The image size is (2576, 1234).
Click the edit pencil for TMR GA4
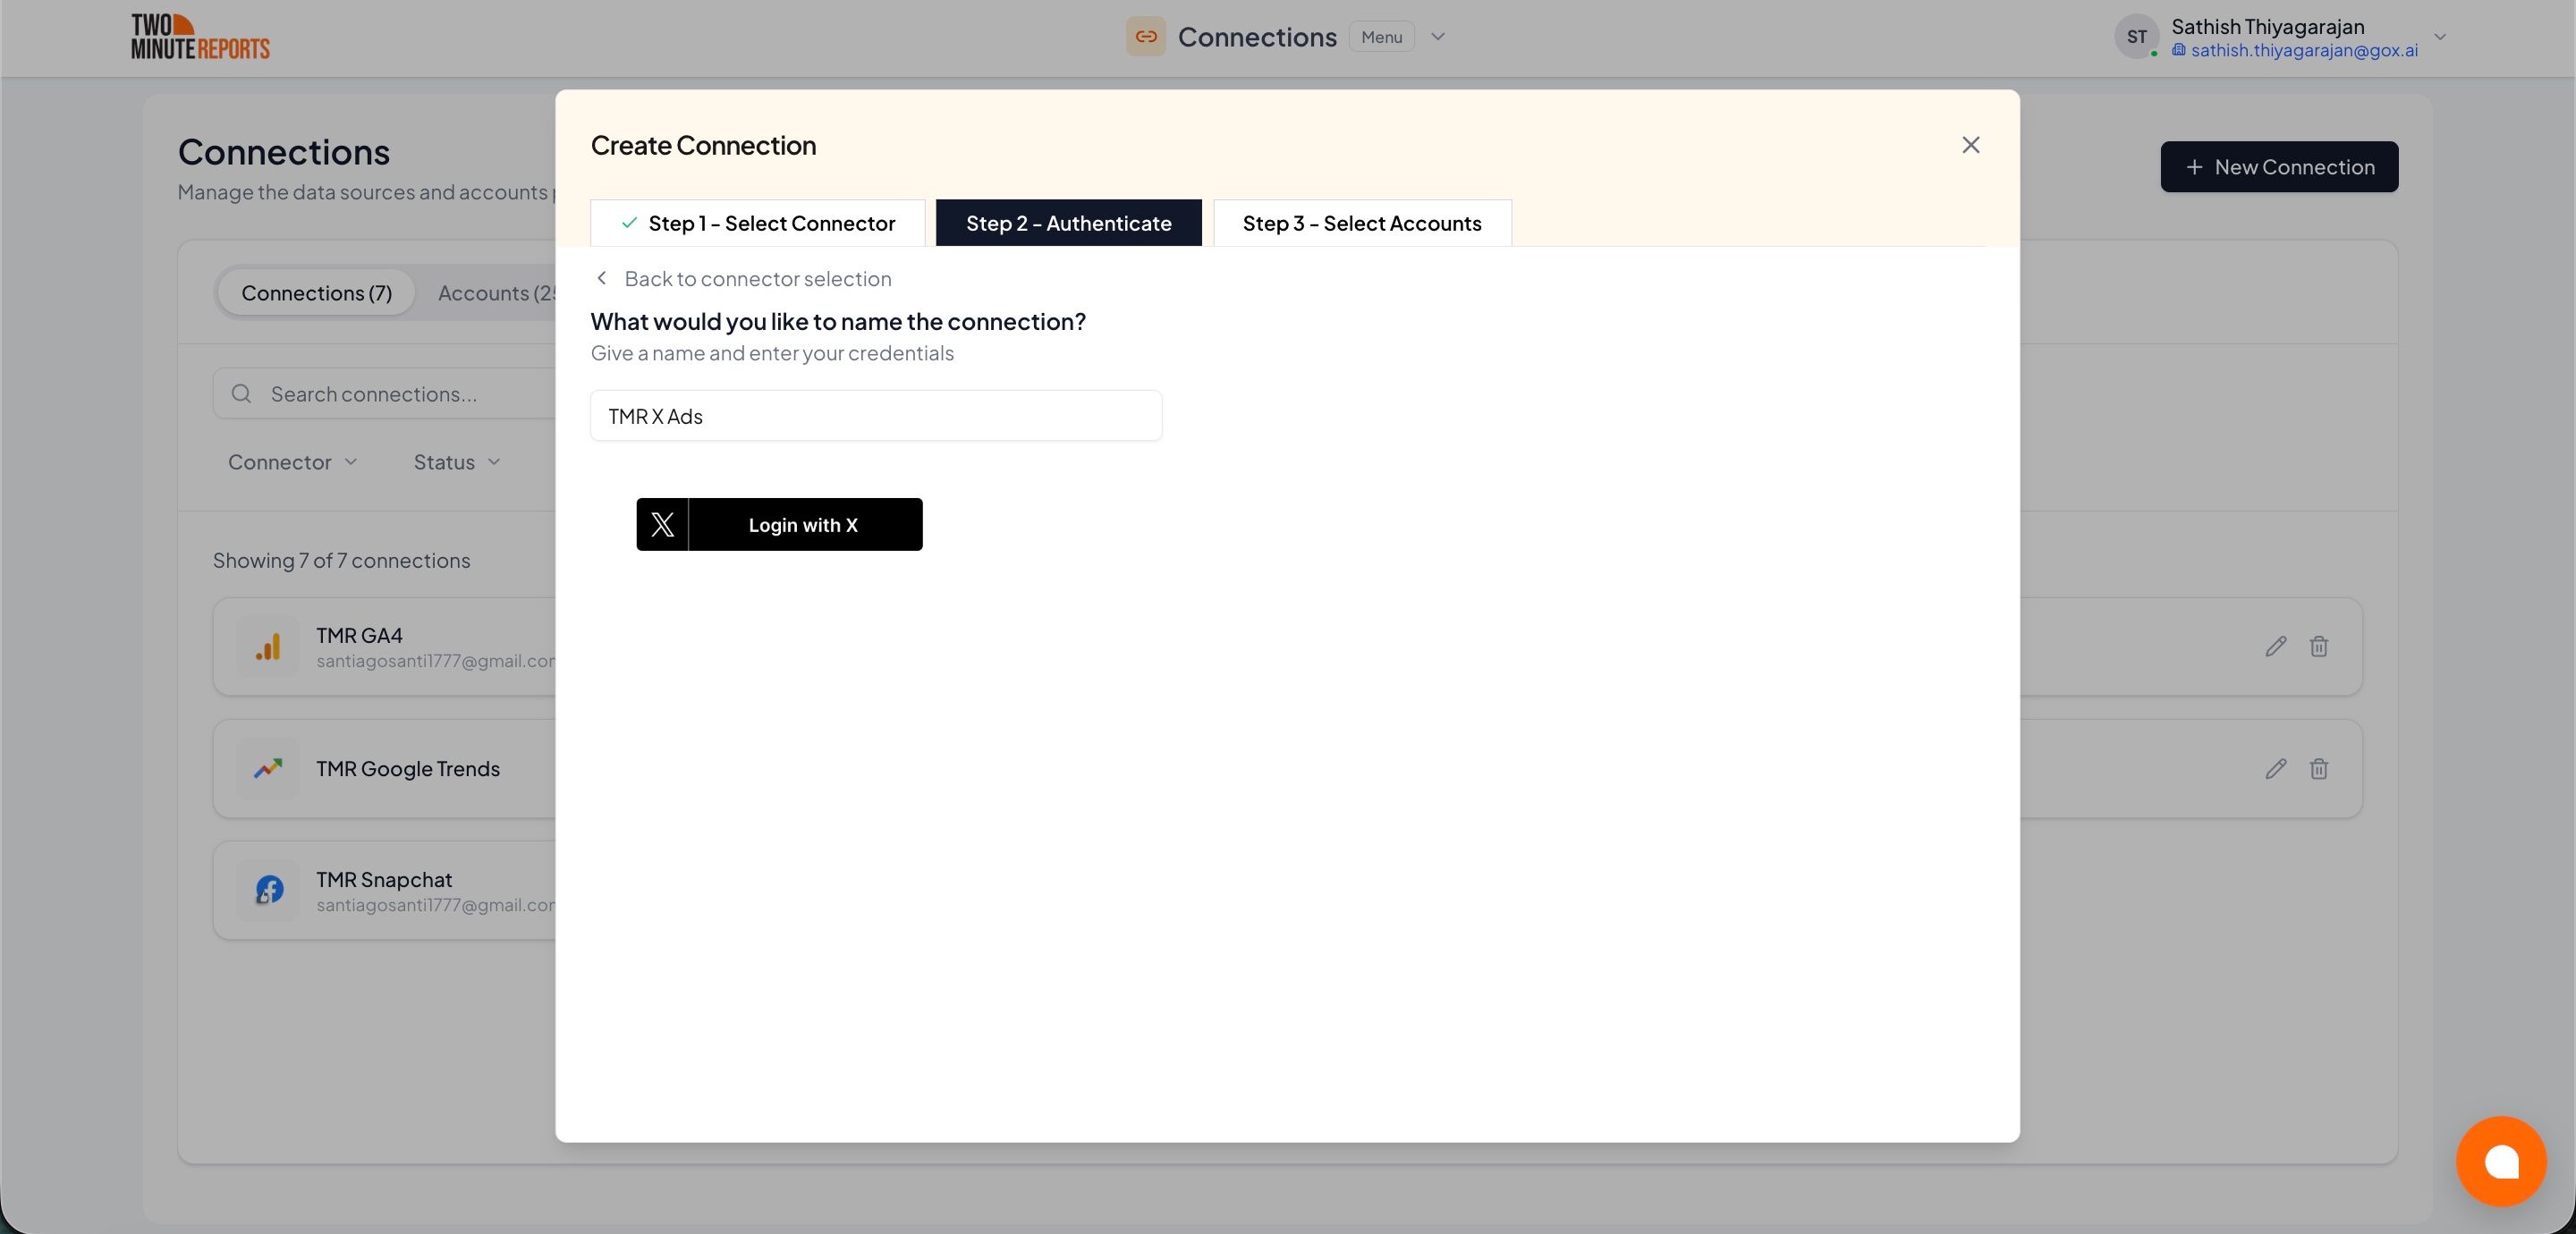click(2275, 646)
